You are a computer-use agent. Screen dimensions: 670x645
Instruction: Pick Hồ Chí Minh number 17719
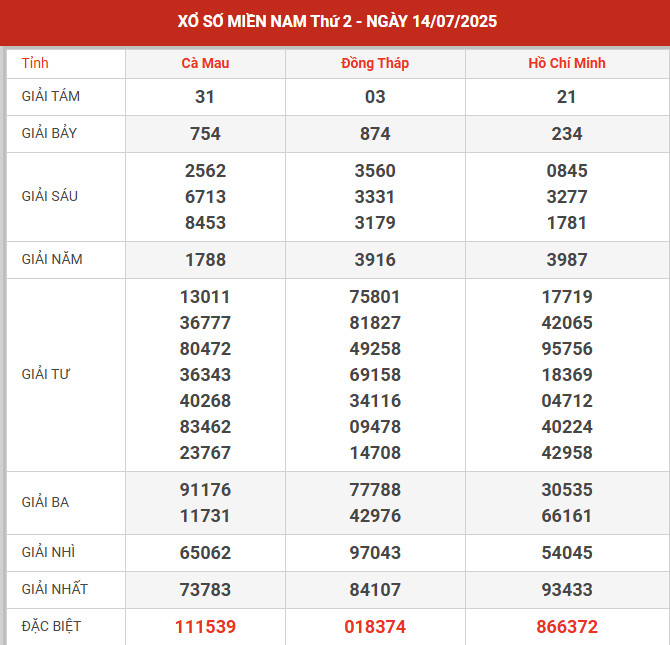coord(567,297)
